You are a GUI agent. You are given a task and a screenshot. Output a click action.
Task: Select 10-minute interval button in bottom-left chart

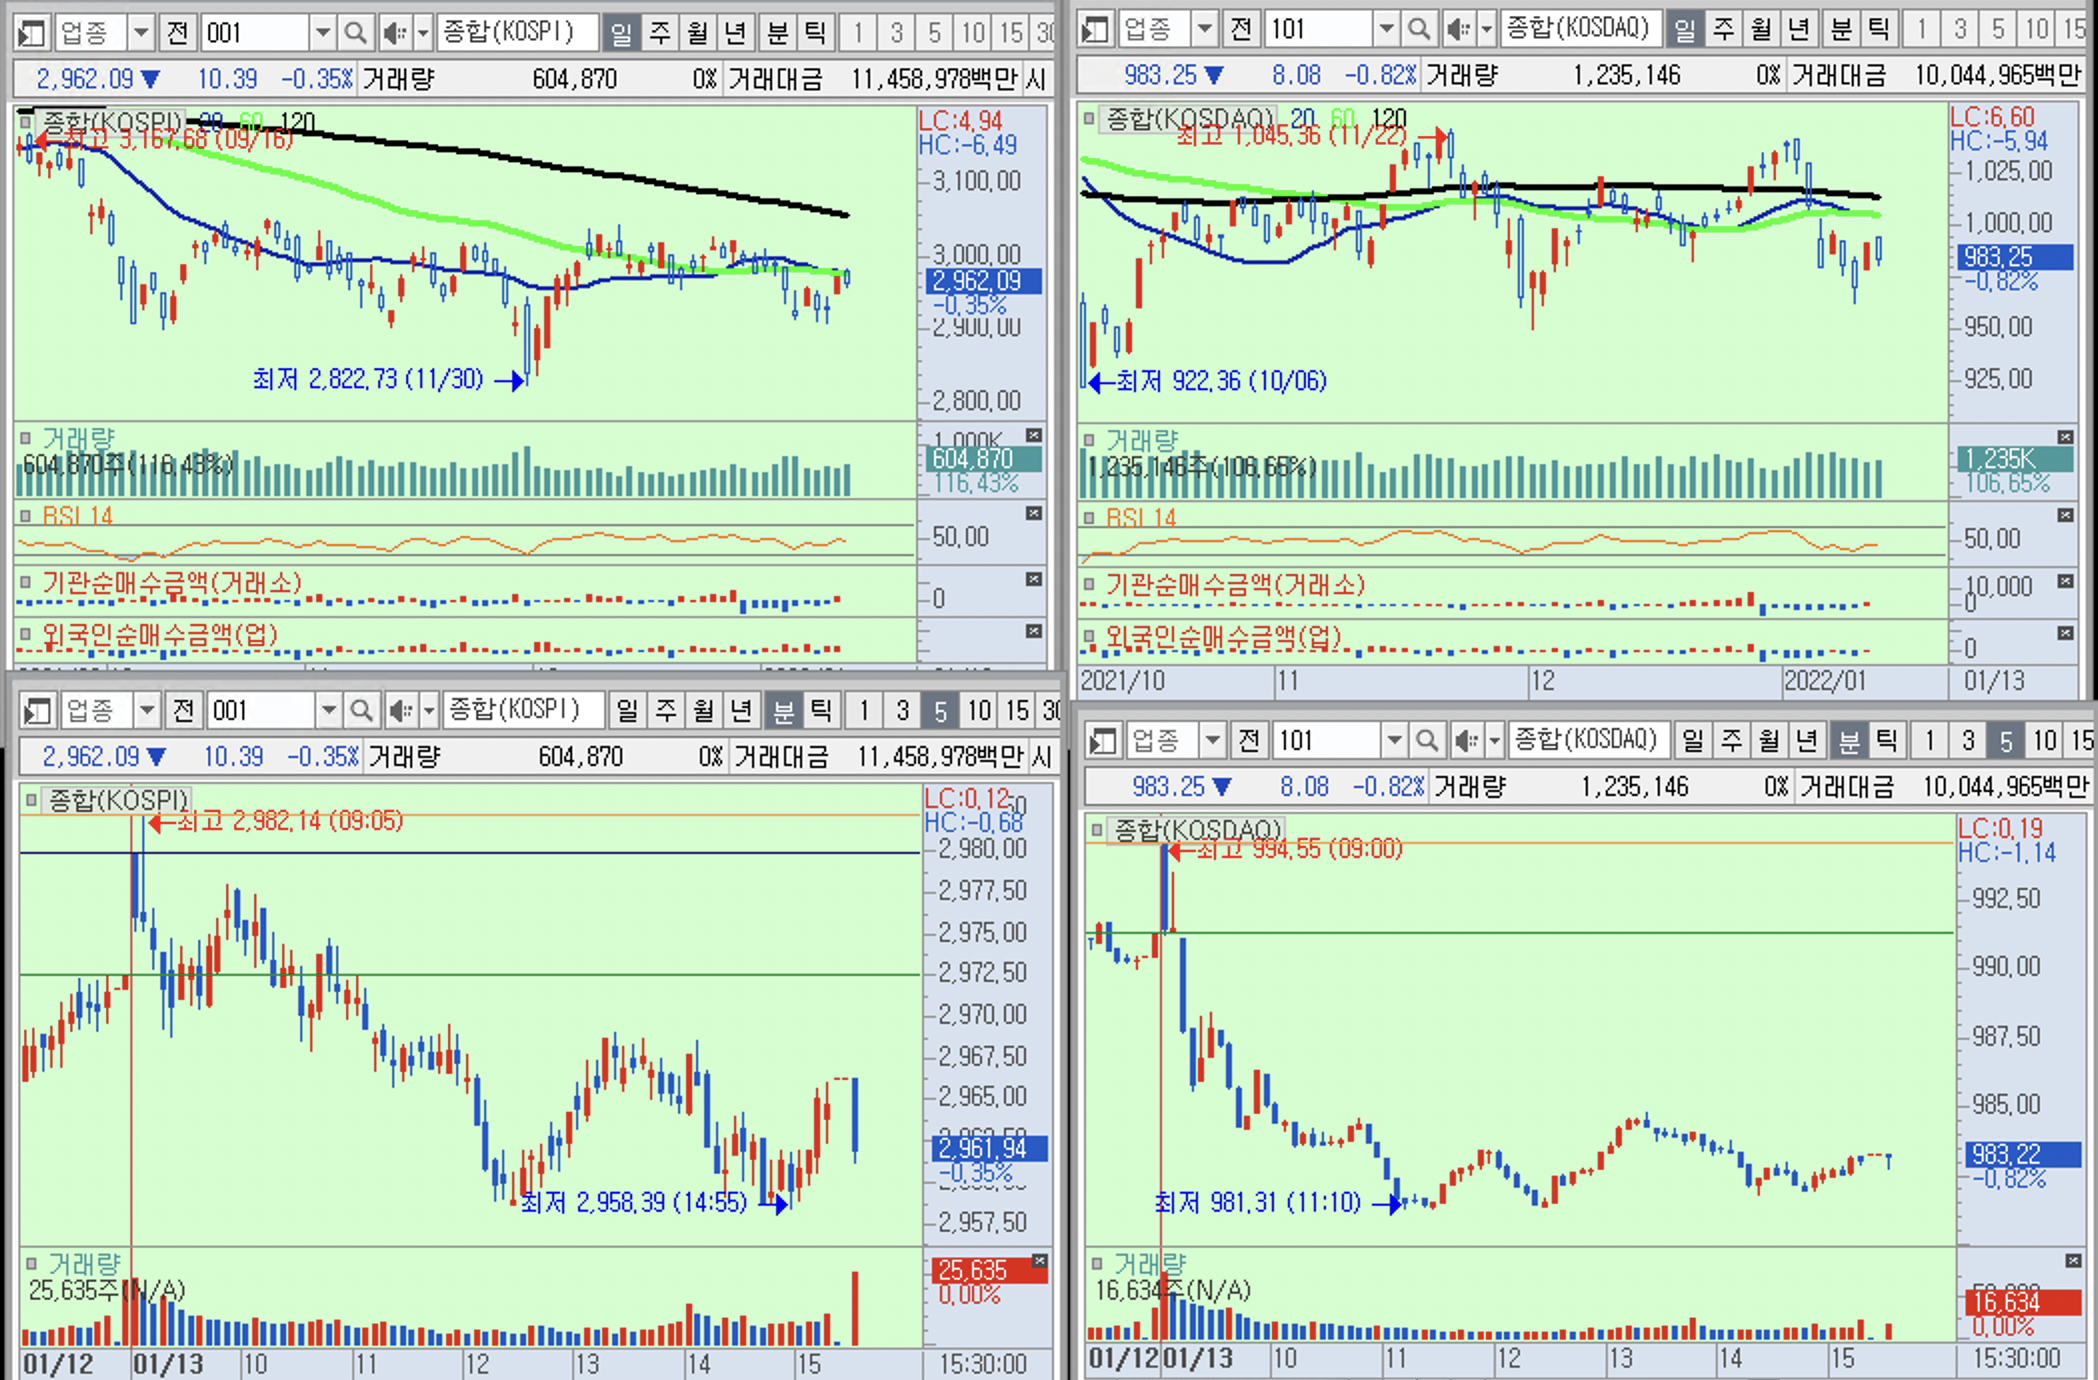click(x=978, y=711)
